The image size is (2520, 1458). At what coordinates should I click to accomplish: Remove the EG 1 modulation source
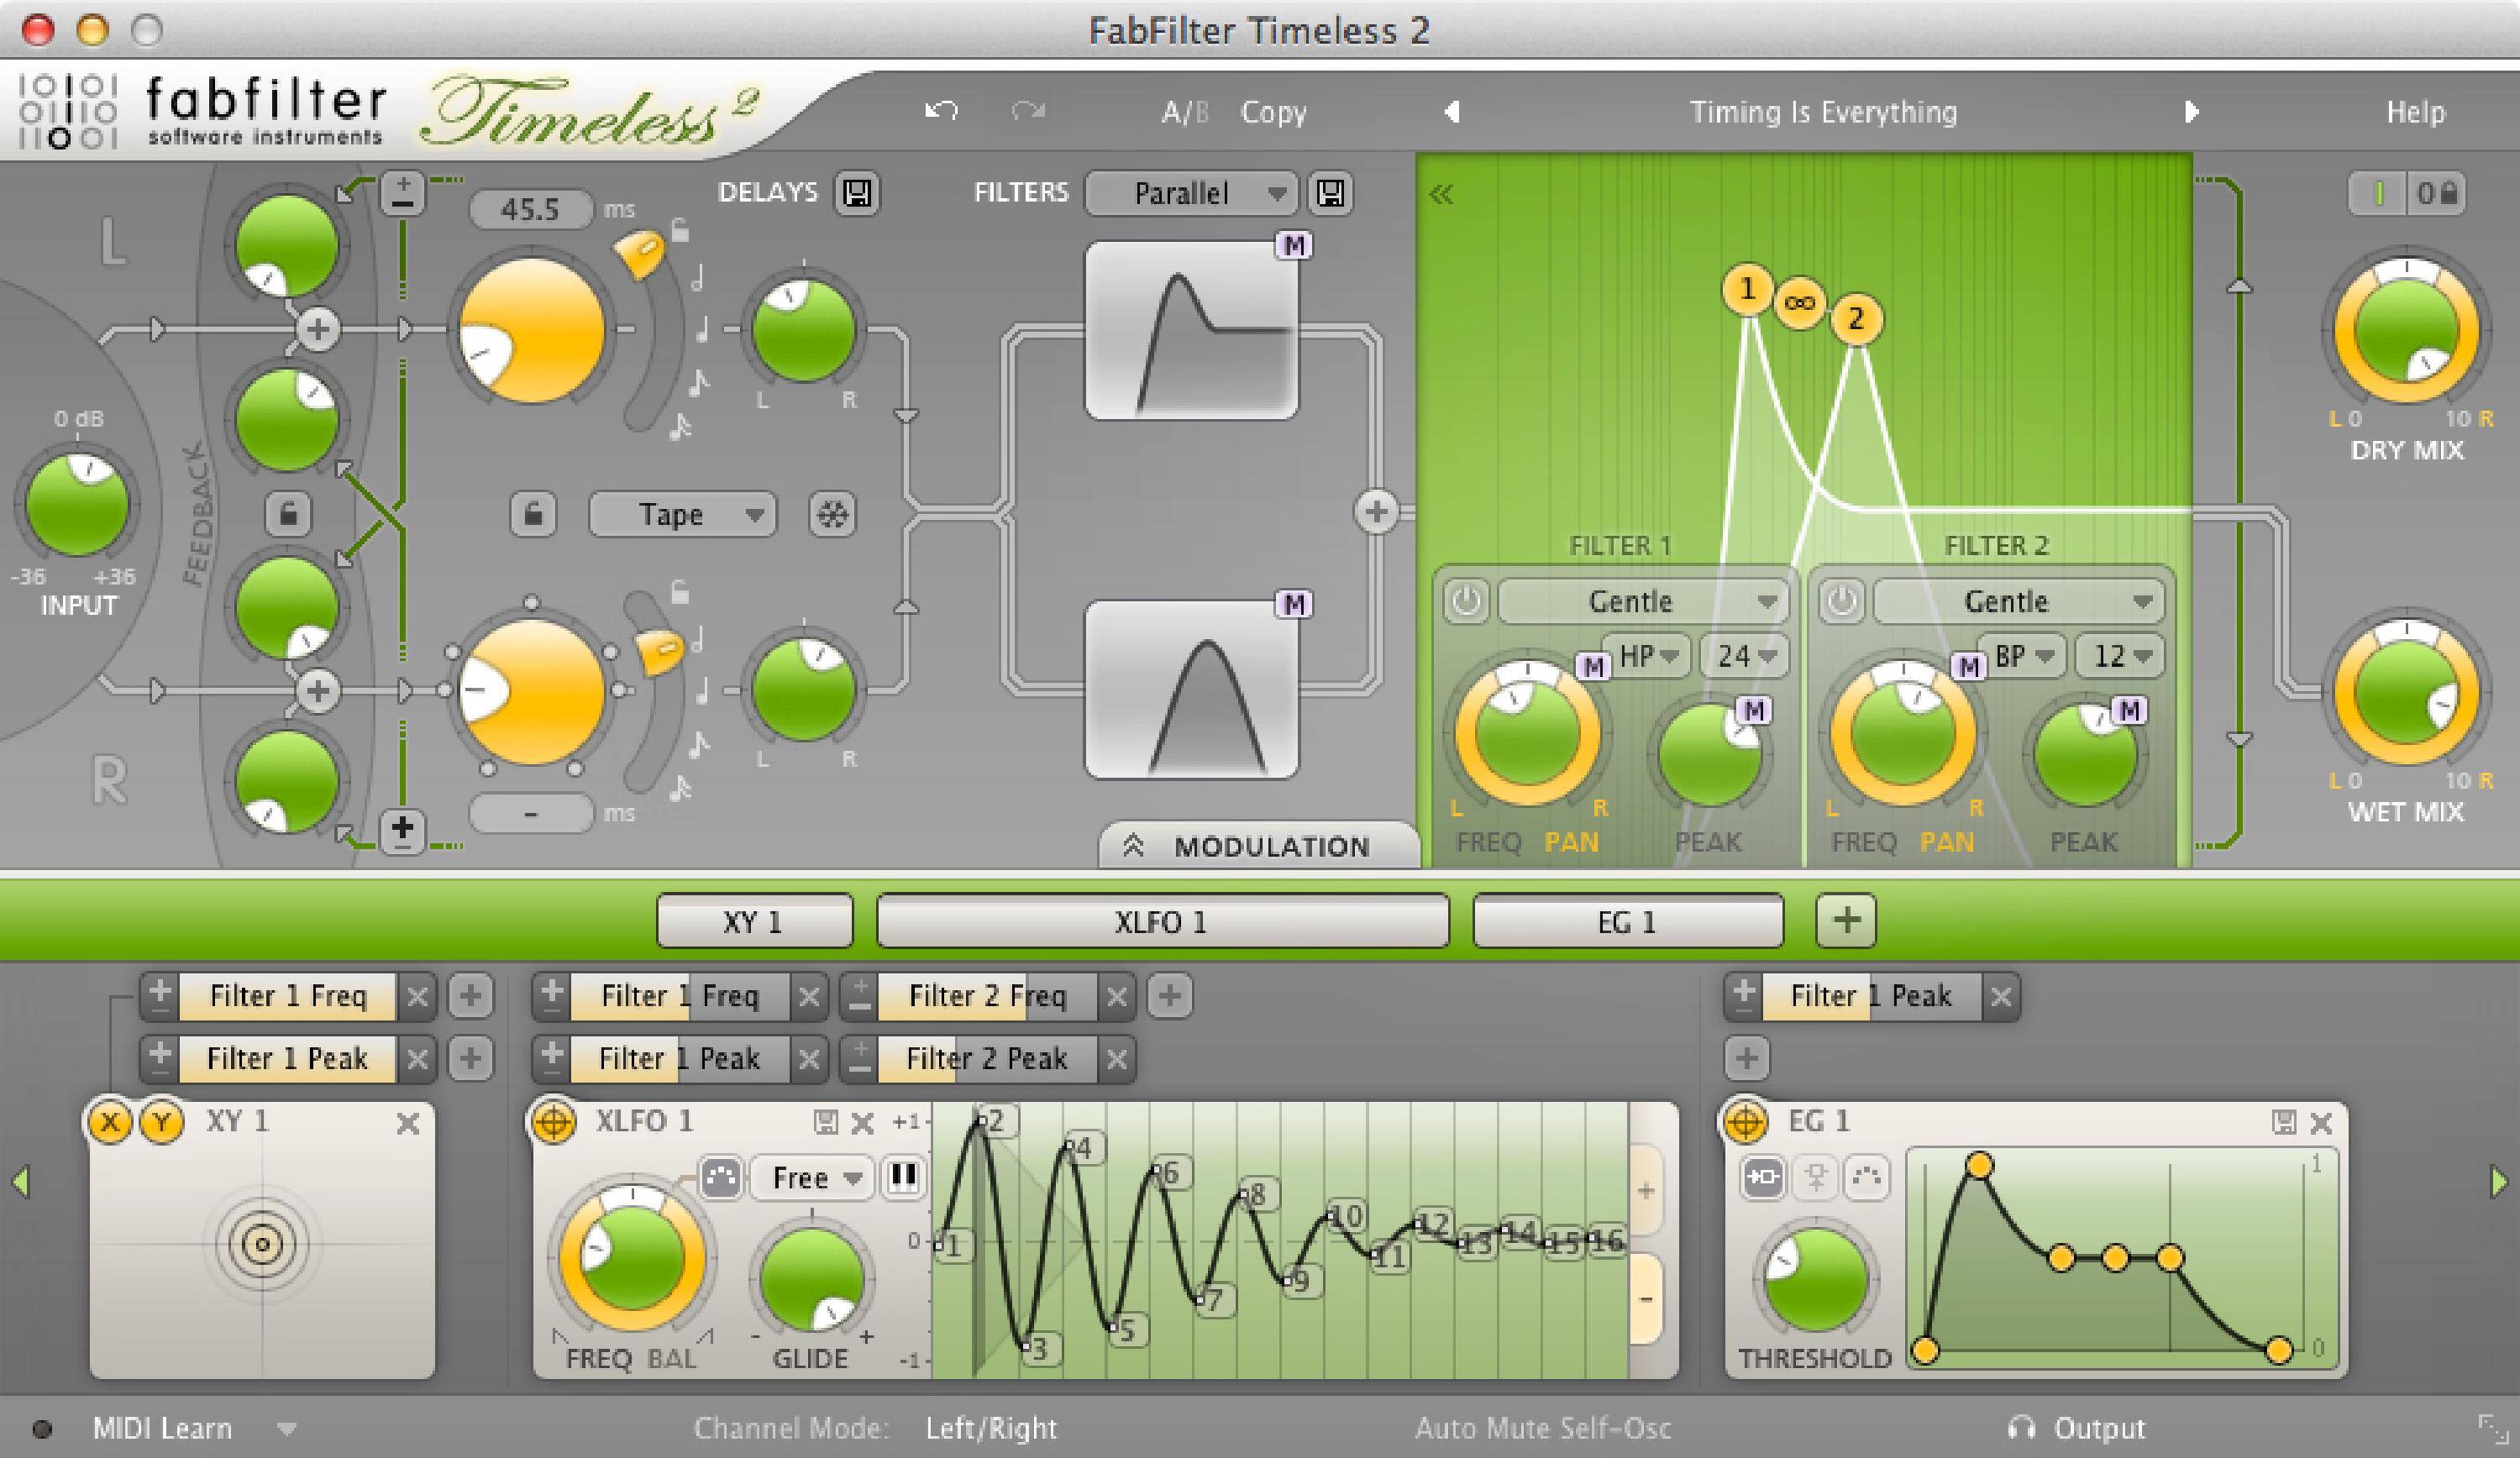pyautogui.click(x=2321, y=1123)
